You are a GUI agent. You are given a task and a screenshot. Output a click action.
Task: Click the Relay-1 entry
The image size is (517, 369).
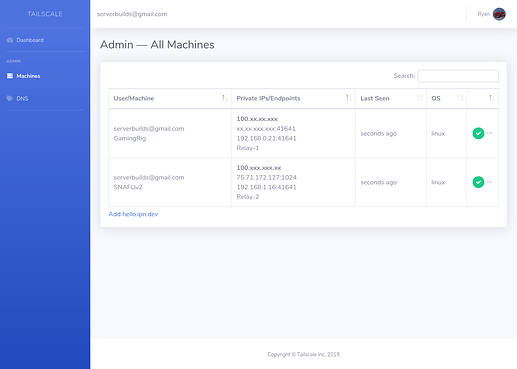coord(248,148)
